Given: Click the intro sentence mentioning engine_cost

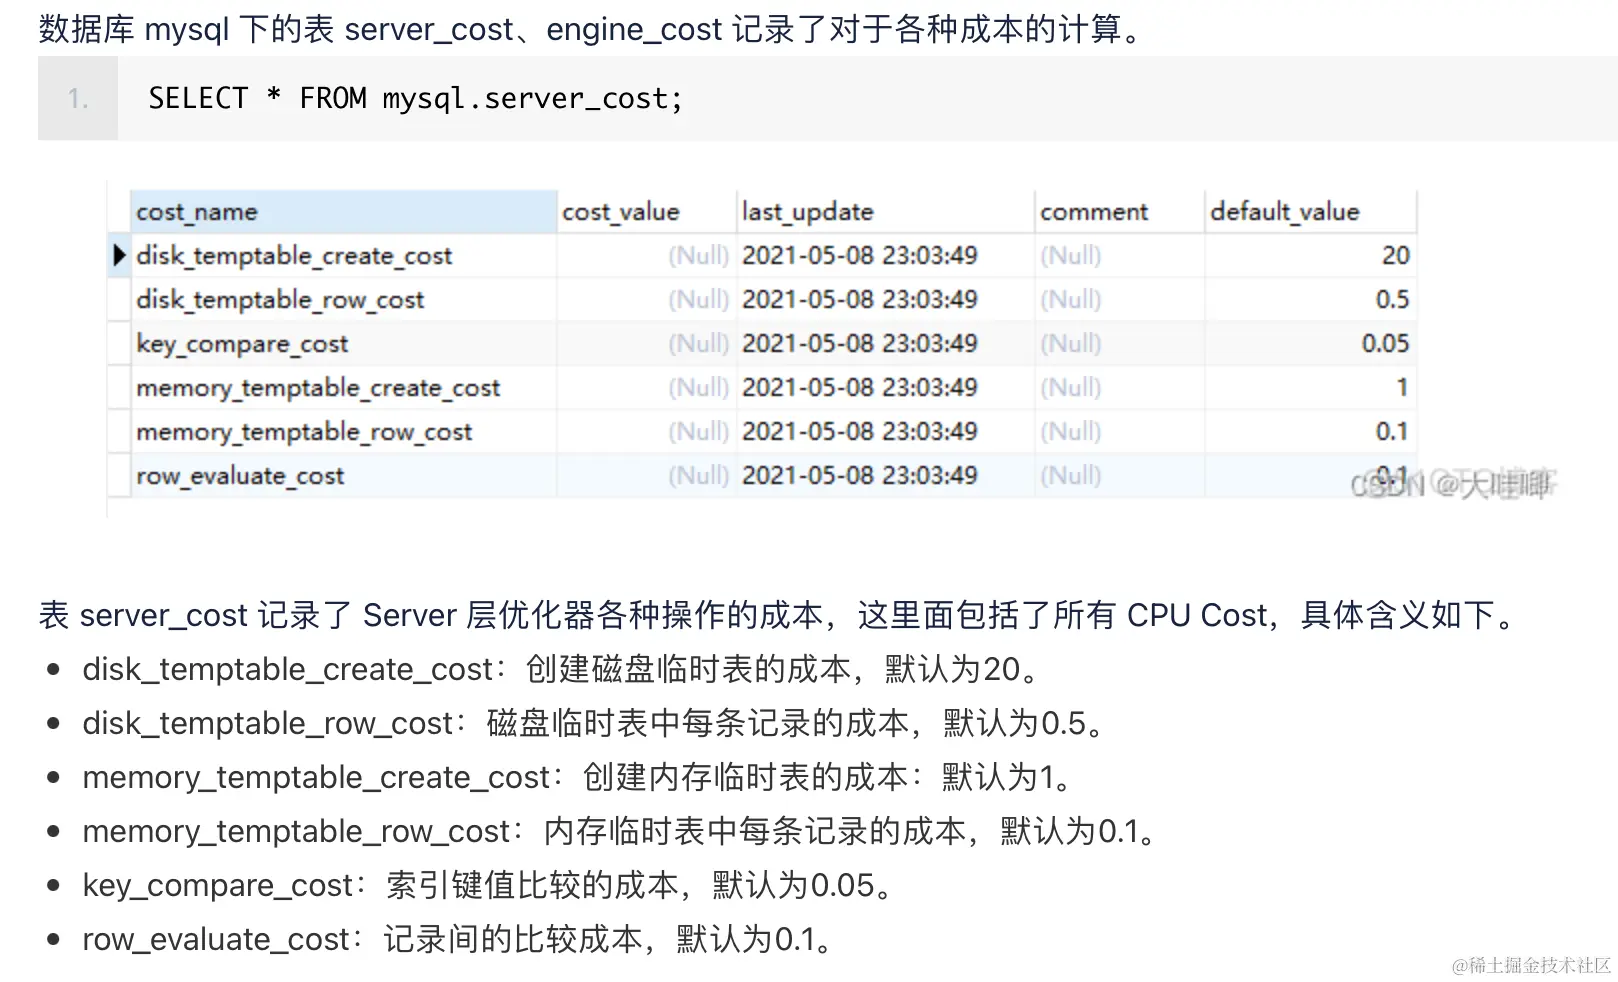Looking at the screenshot, I should tap(592, 29).
